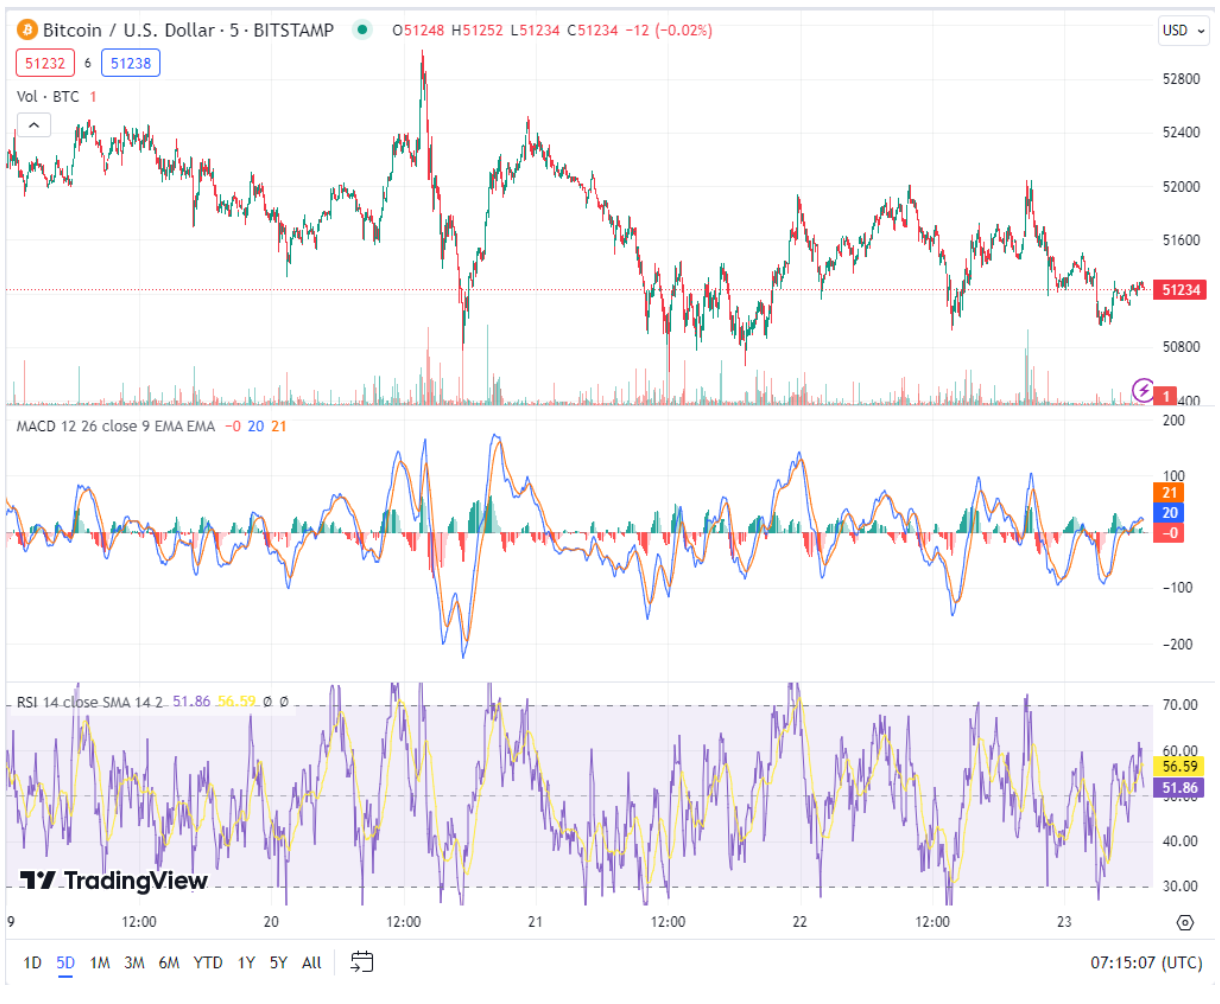Screen dimensions: 1220x1004
Task: Select the RSI 14 indicator legend
Action: coord(90,702)
